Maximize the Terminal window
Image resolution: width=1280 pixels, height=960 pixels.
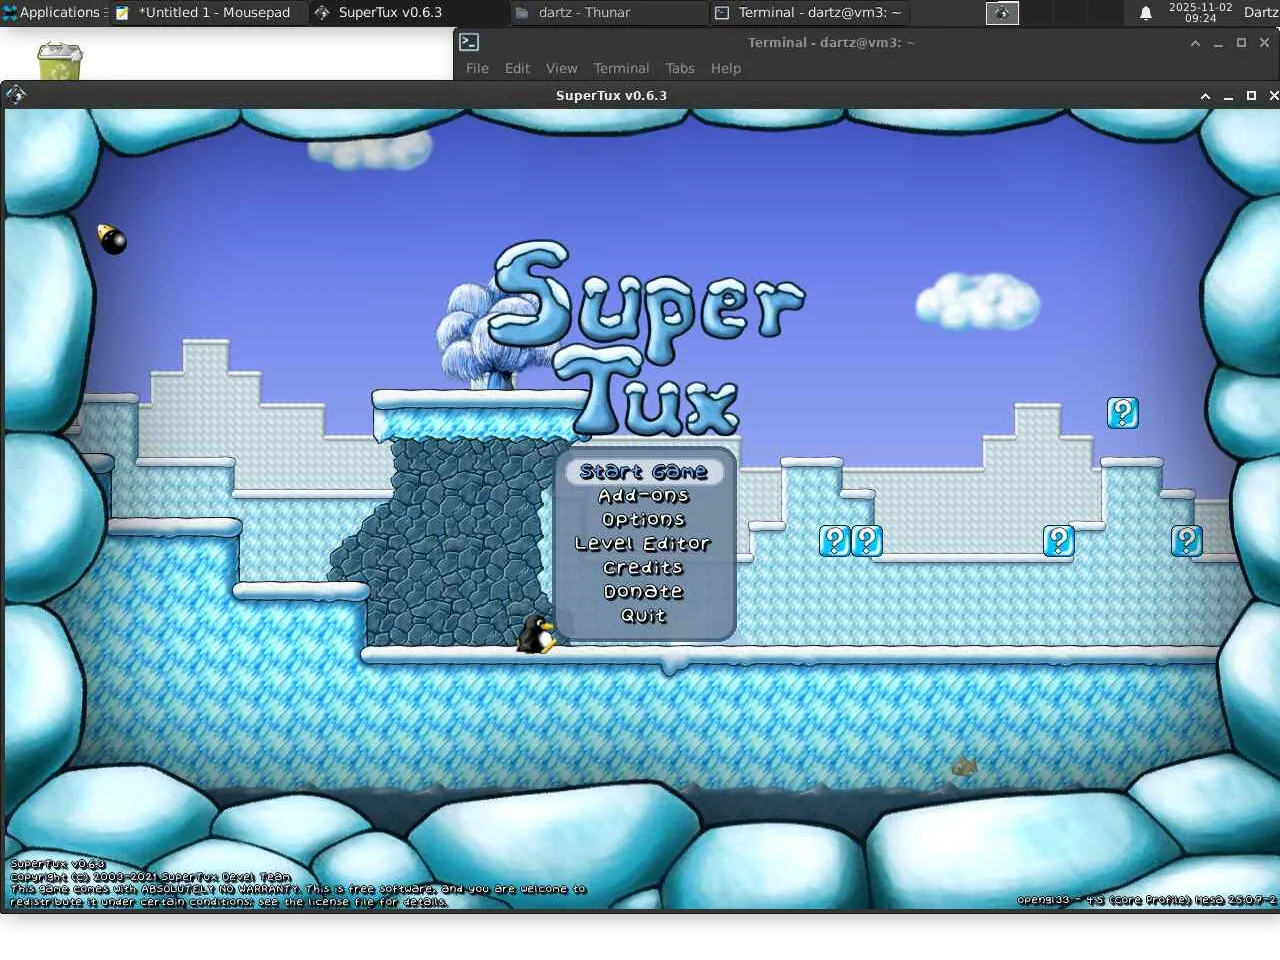(x=1241, y=43)
